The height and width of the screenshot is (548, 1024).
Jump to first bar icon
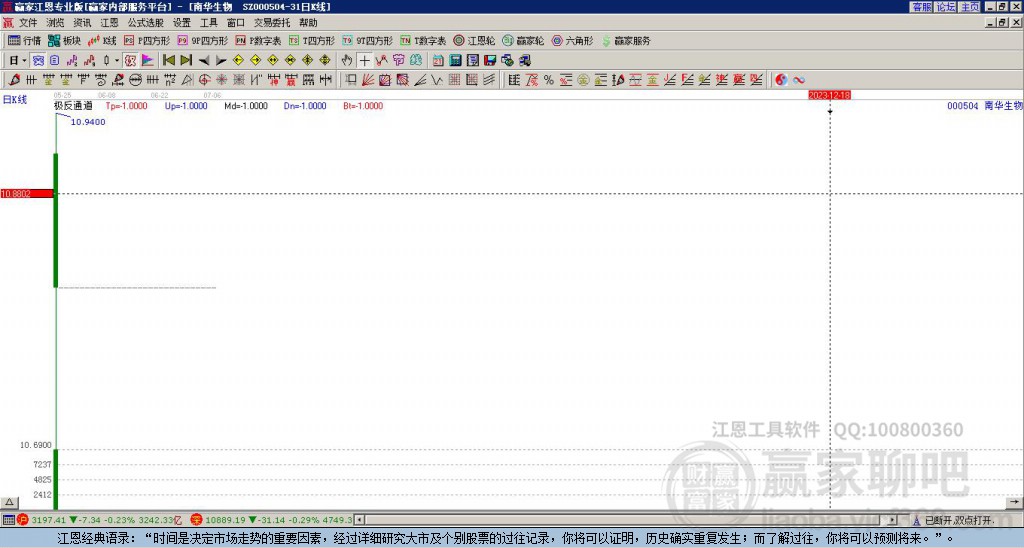point(168,60)
